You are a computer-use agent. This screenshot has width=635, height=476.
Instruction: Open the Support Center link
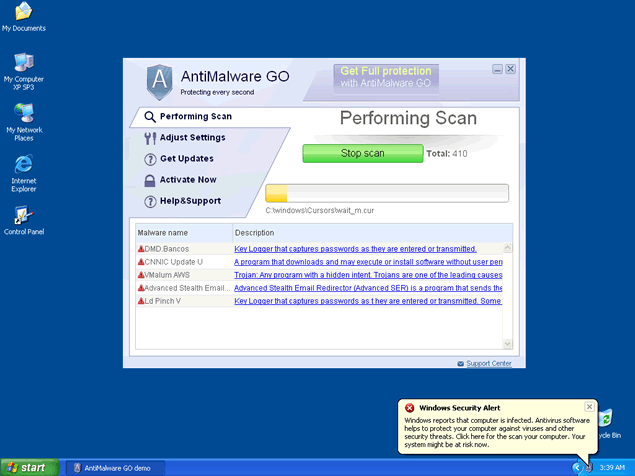point(488,363)
